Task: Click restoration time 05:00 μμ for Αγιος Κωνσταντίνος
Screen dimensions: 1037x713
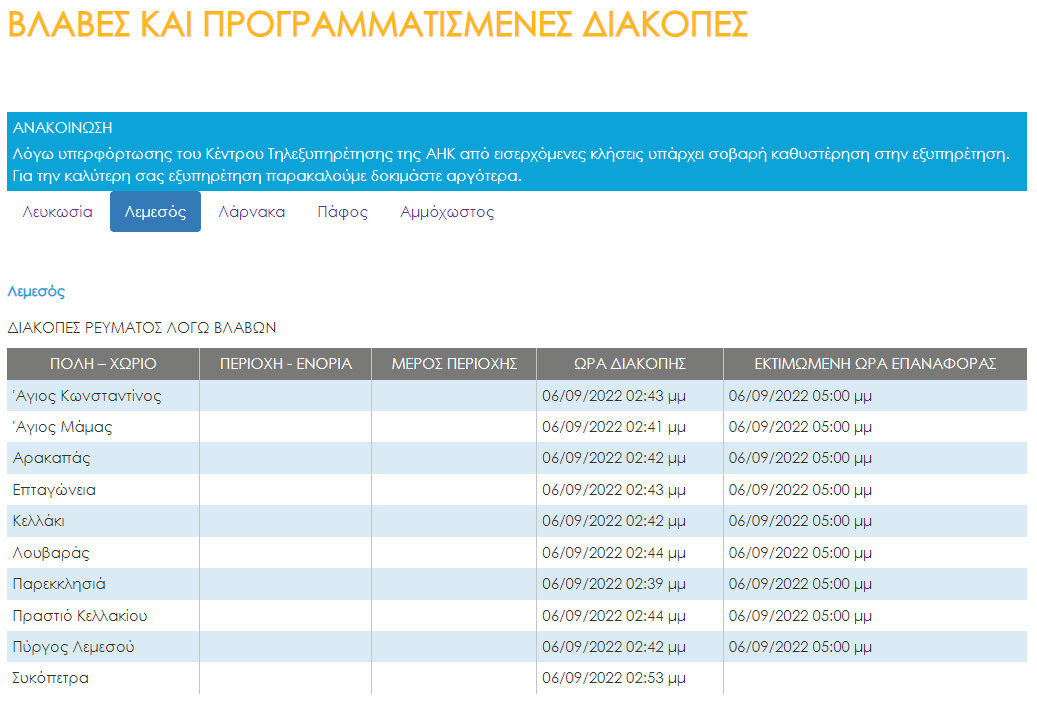Action: (x=800, y=396)
